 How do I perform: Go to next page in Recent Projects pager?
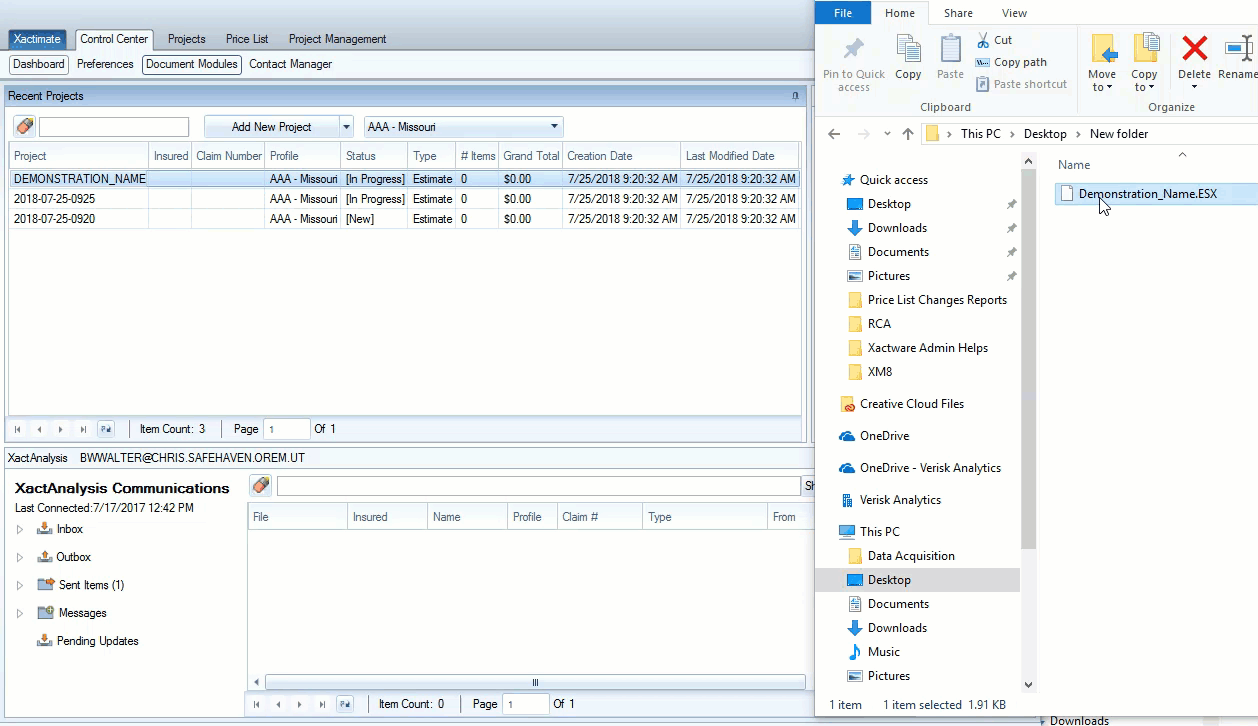click(x=61, y=429)
